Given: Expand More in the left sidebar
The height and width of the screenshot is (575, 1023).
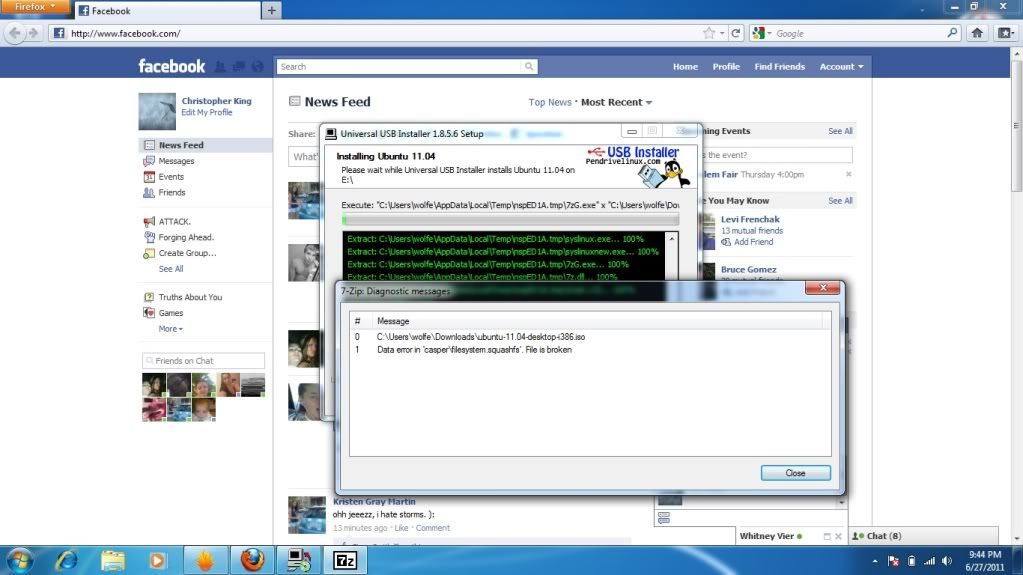Looking at the screenshot, I should pos(170,329).
